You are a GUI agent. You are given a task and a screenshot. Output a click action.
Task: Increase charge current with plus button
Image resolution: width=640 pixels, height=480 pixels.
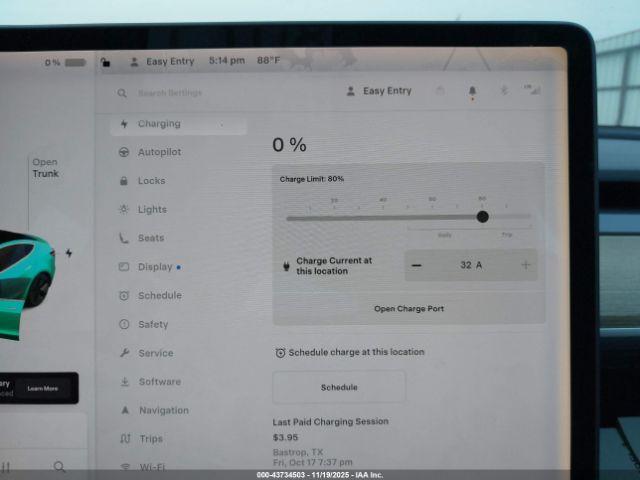tap(526, 265)
